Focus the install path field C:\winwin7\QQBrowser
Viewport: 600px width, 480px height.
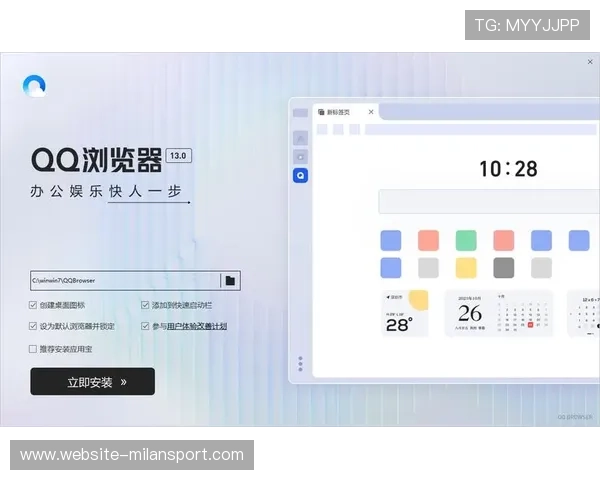[125, 281]
